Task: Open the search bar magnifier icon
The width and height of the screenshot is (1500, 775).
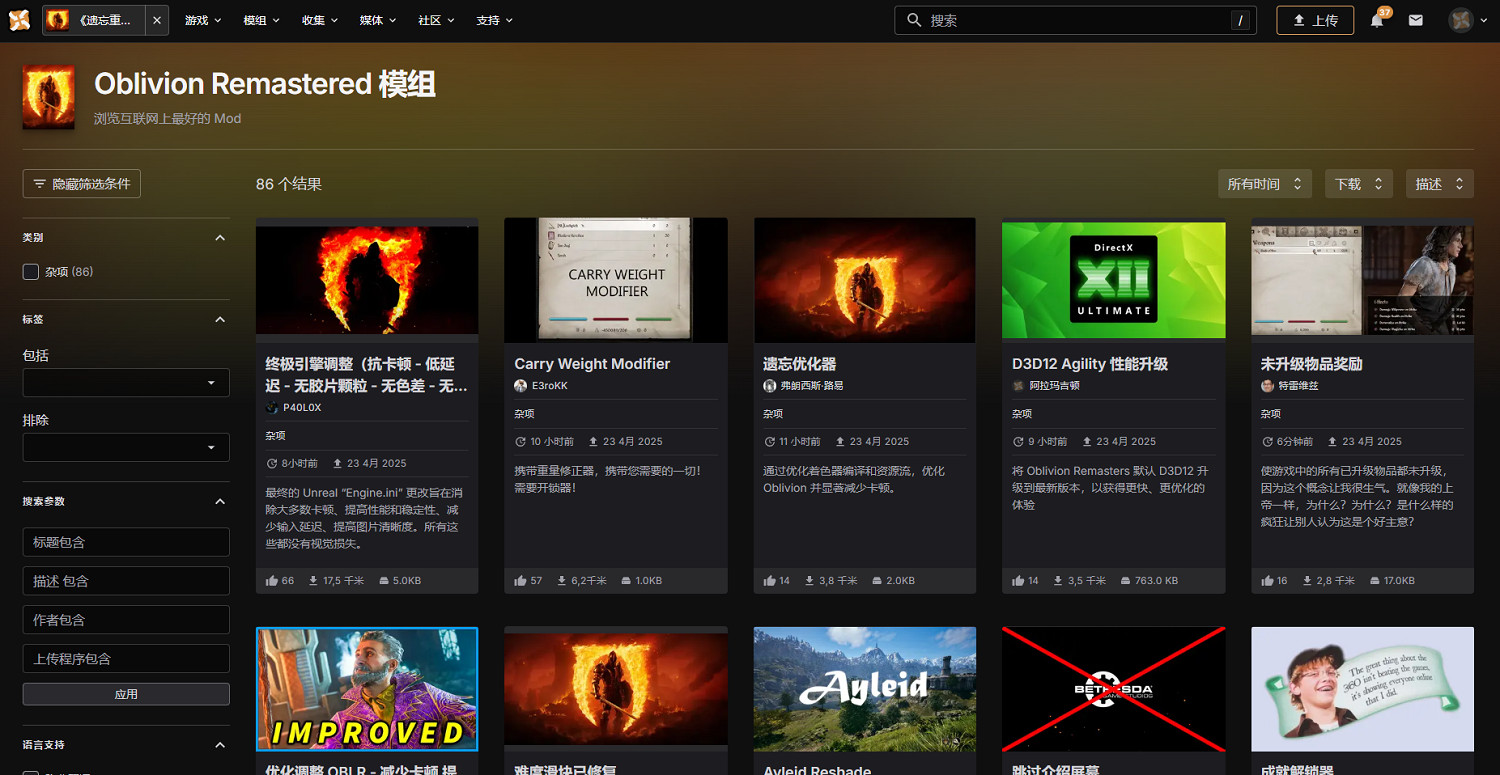Action: [x=913, y=20]
